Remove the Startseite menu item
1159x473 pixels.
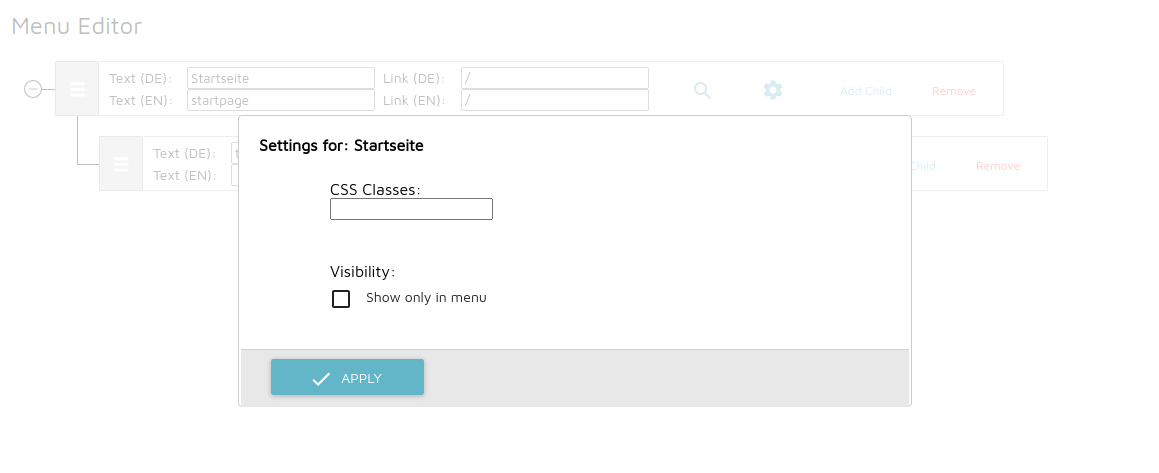click(x=954, y=91)
